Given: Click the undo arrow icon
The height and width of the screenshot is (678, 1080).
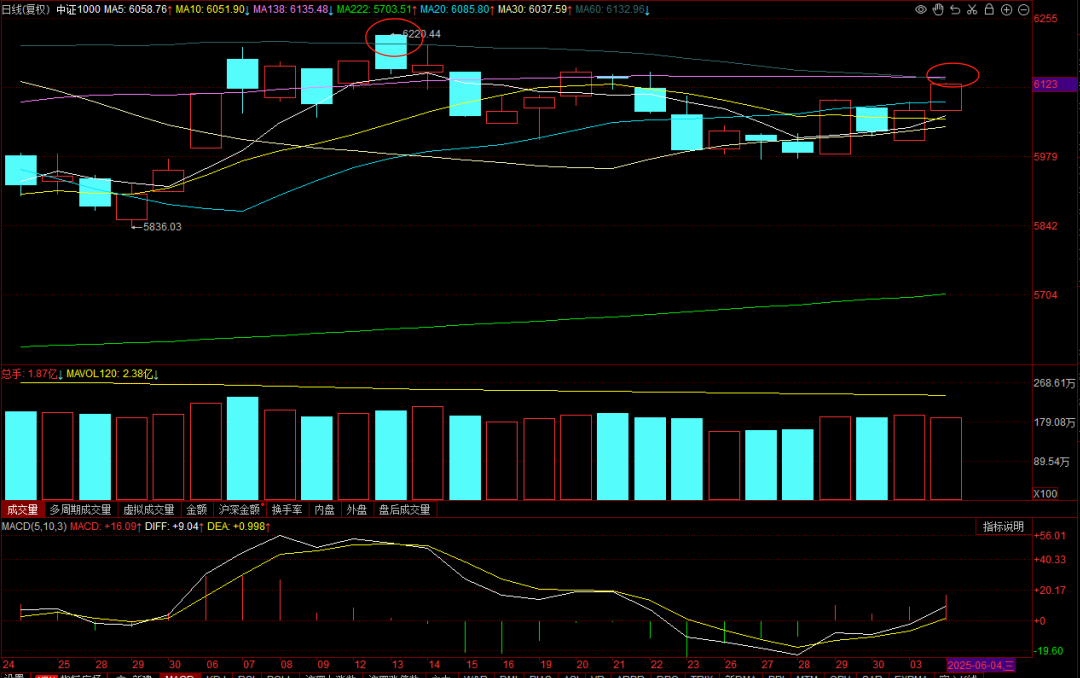Looking at the screenshot, I should tap(955, 10).
